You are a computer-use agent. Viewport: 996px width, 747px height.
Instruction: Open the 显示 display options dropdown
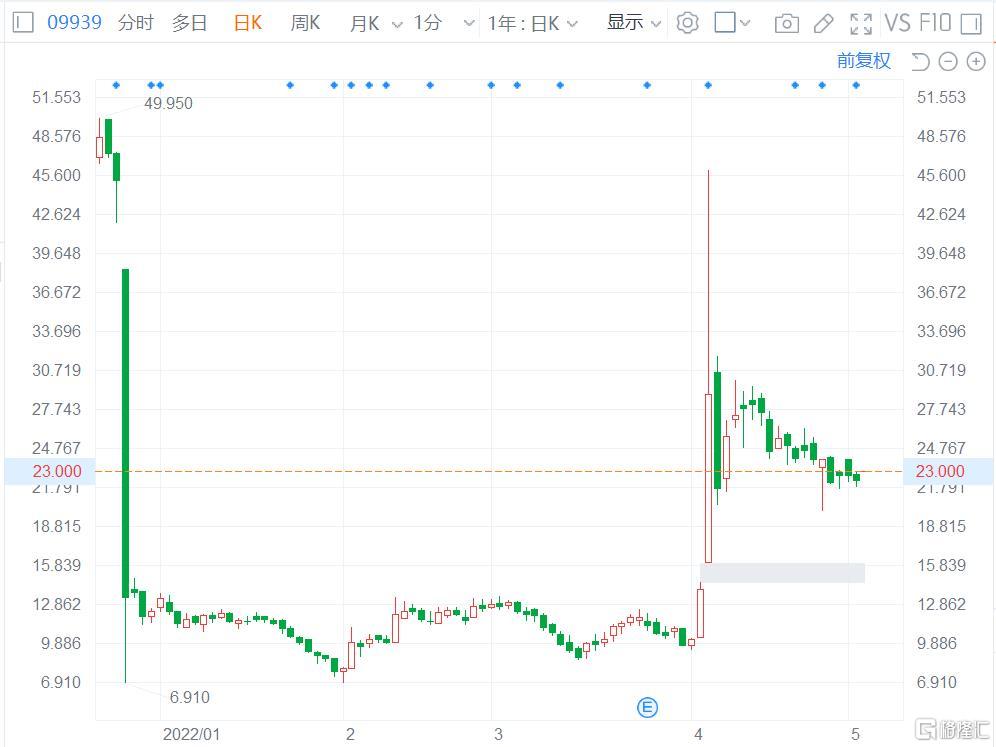point(634,22)
